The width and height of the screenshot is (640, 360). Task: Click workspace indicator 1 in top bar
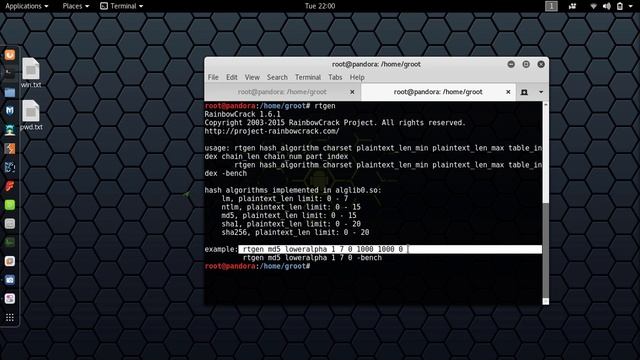click(x=551, y=6)
